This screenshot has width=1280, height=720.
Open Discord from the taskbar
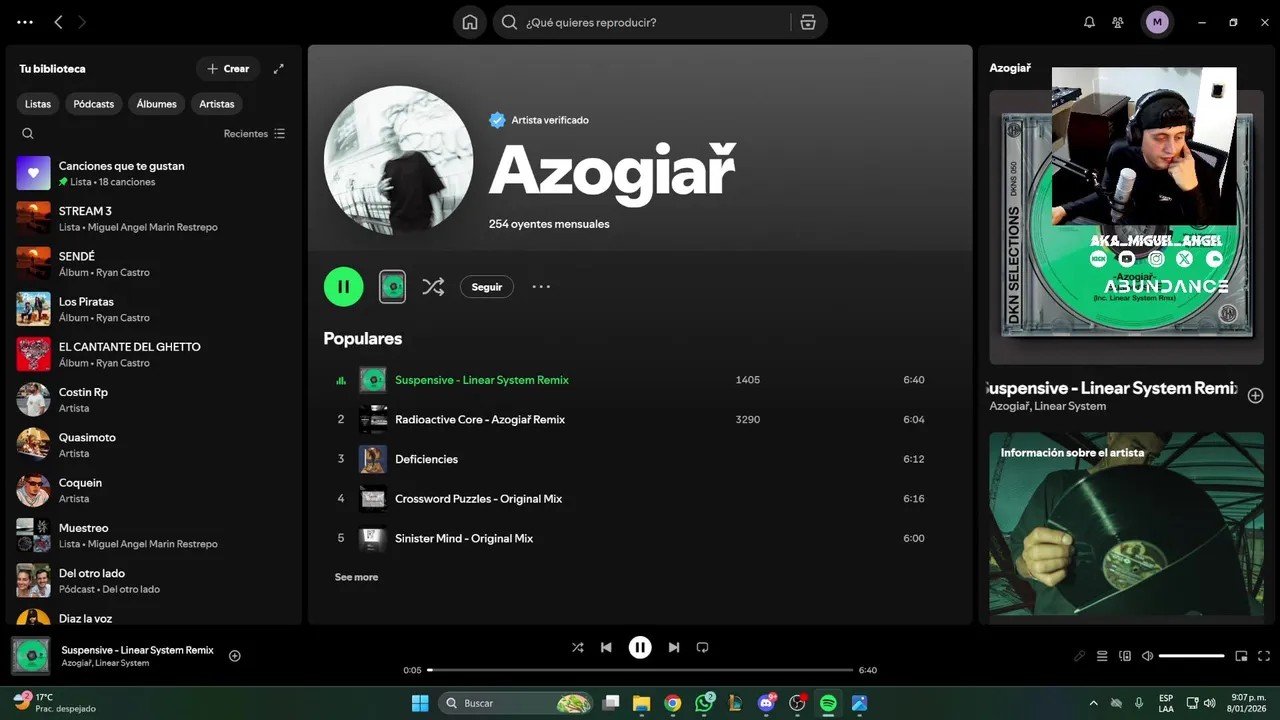[x=767, y=703]
